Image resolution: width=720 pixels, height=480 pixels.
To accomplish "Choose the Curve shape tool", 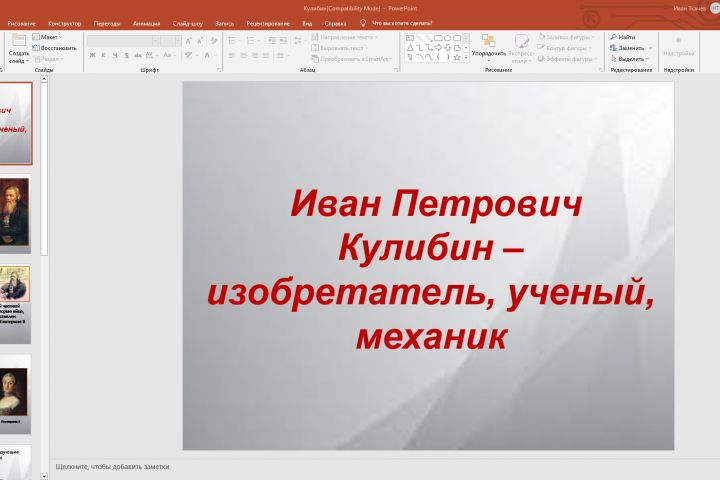I will pyautogui.click(x=428, y=57).
